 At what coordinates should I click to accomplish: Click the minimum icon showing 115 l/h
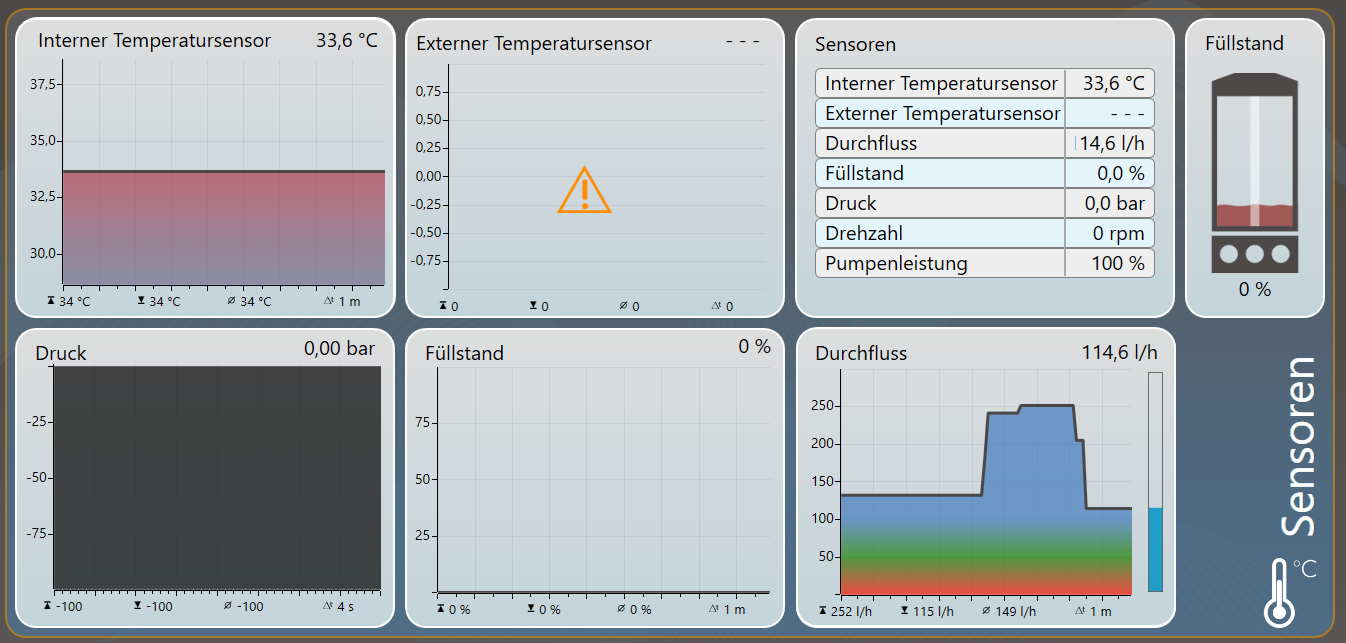(x=904, y=609)
